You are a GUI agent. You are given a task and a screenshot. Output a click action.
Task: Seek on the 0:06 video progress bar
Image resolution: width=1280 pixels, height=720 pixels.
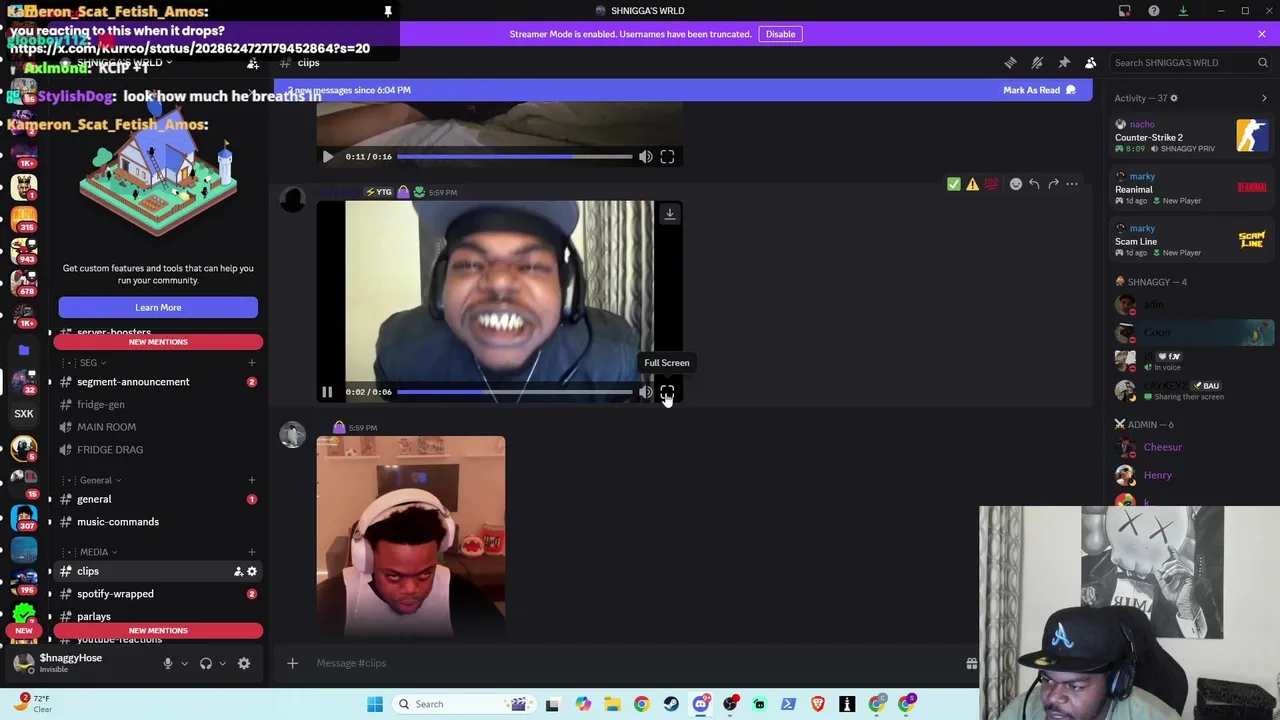pos(514,392)
